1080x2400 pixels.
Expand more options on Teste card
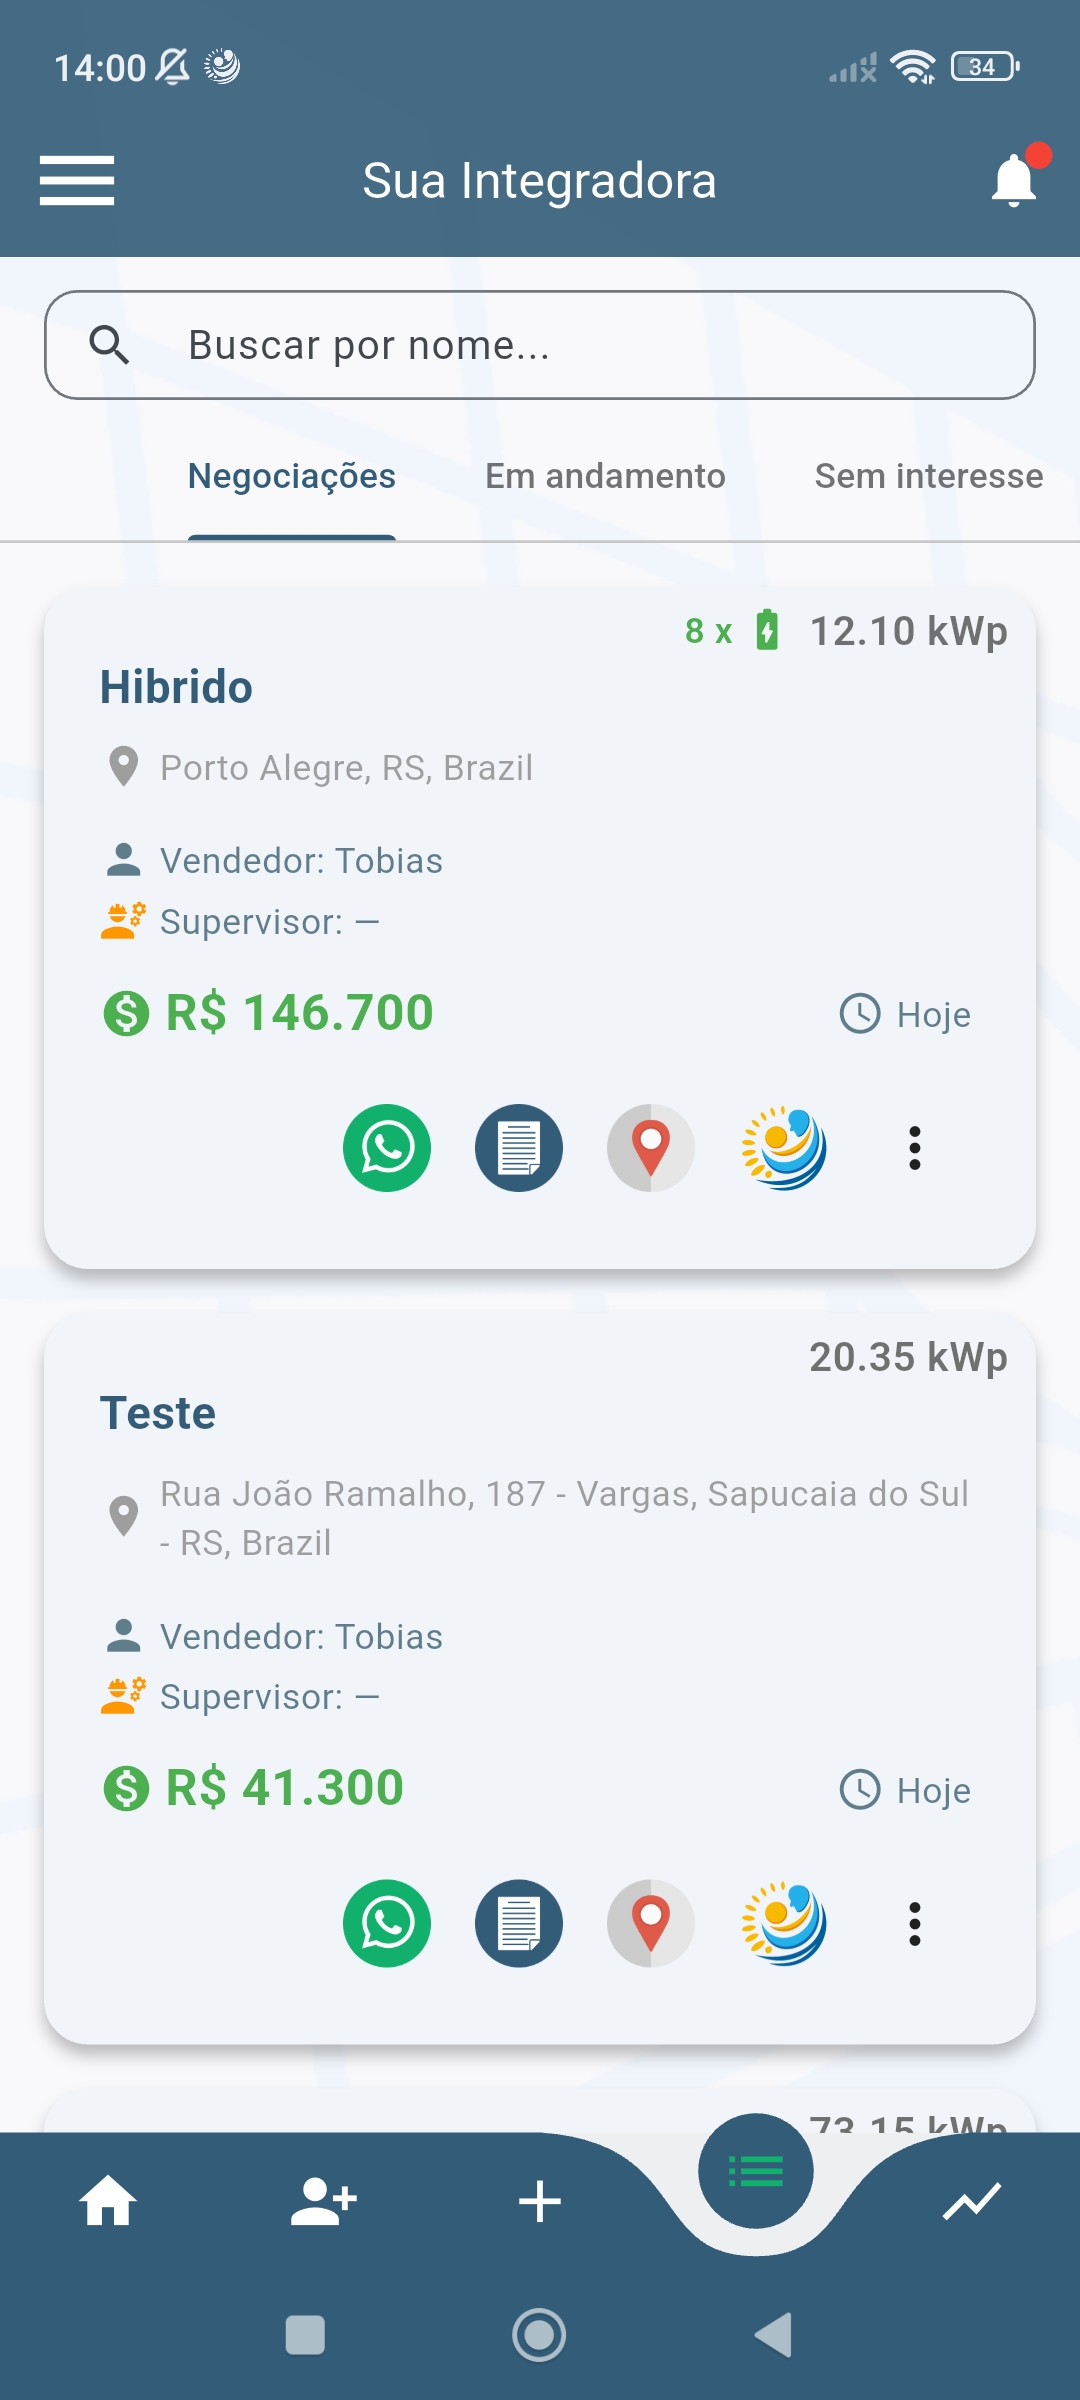coord(914,1923)
